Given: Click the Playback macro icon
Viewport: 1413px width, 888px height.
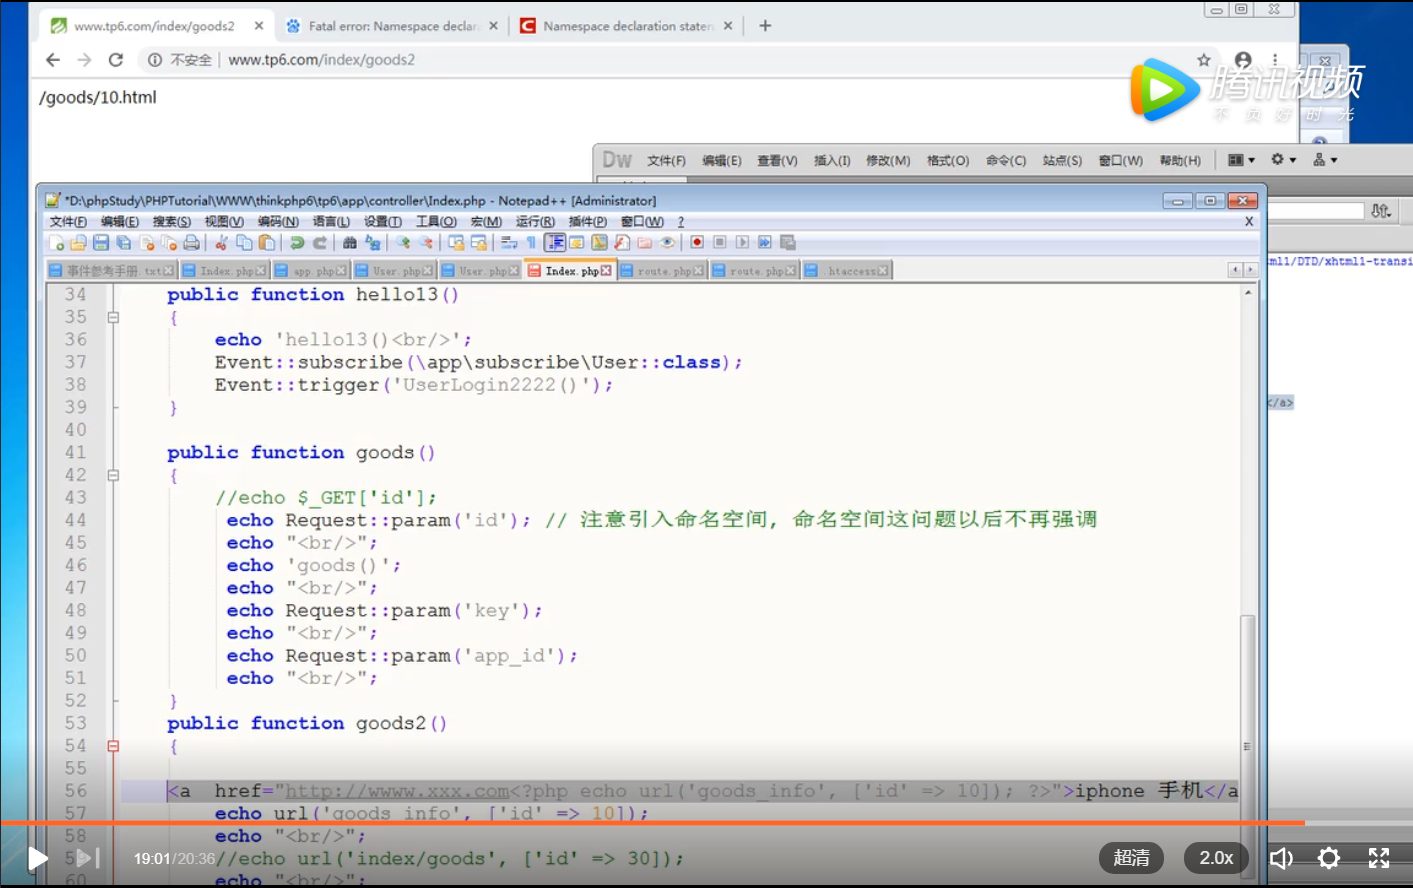Looking at the screenshot, I should (x=742, y=242).
